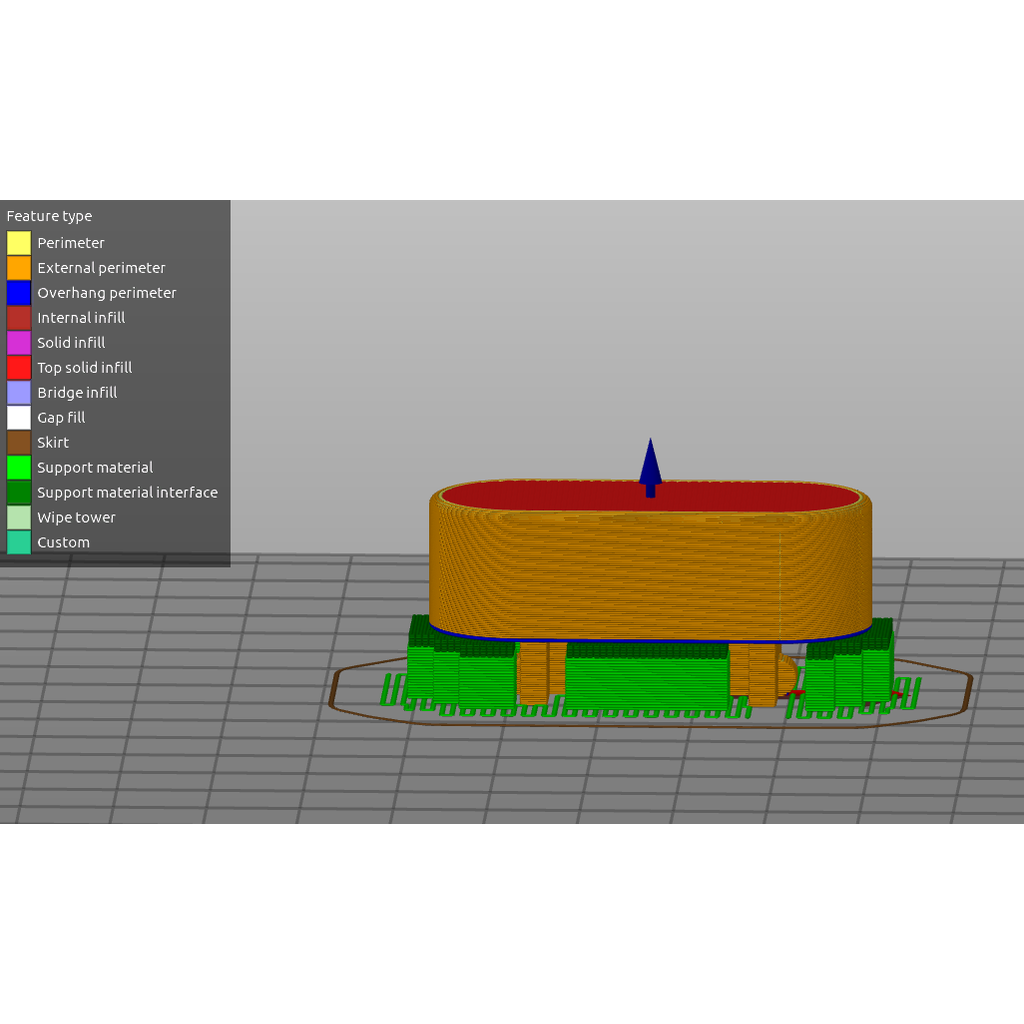Viewport: 1024px width, 1024px height.
Task: Click the Support material label text
Action: coord(95,468)
